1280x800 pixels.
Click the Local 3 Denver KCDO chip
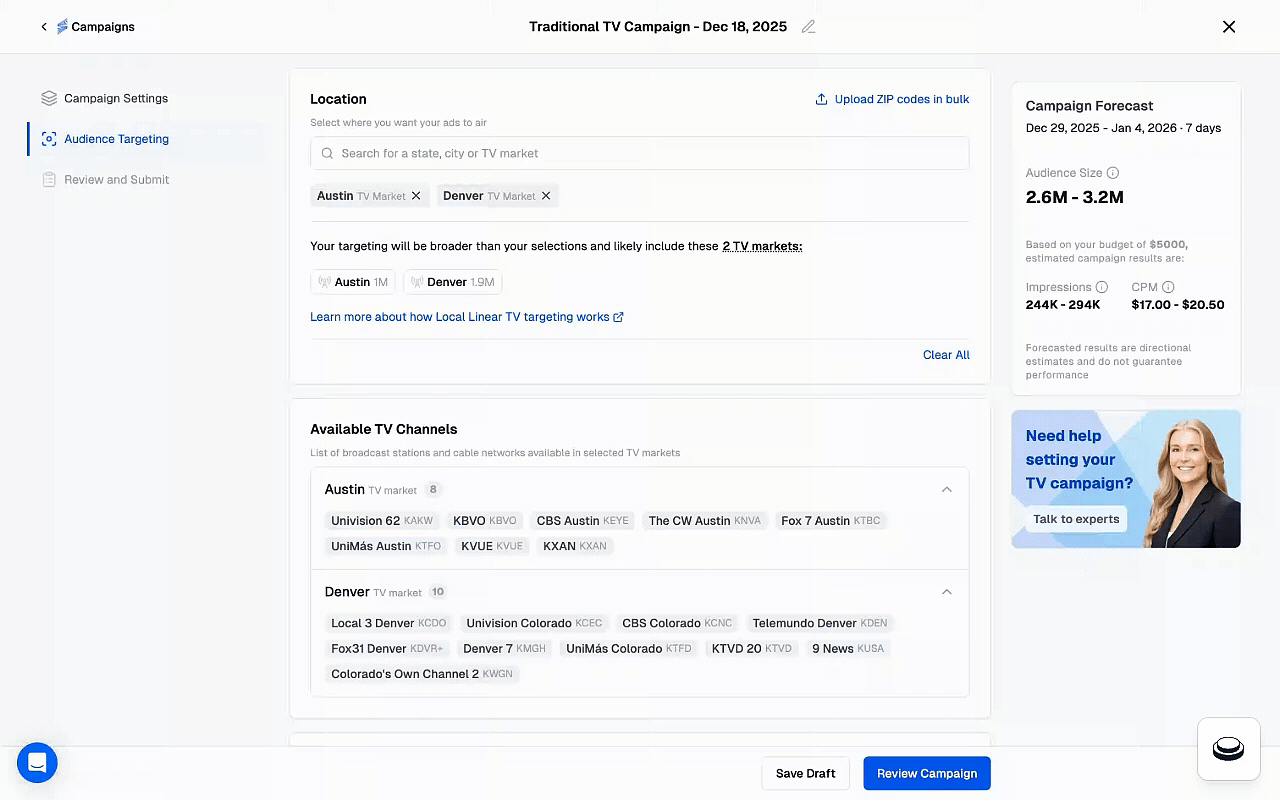(x=389, y=623)
